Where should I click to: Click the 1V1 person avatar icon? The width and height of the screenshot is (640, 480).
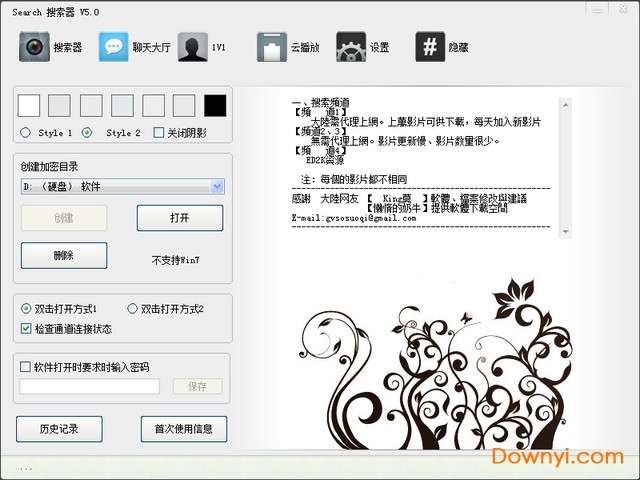point(193,47)
